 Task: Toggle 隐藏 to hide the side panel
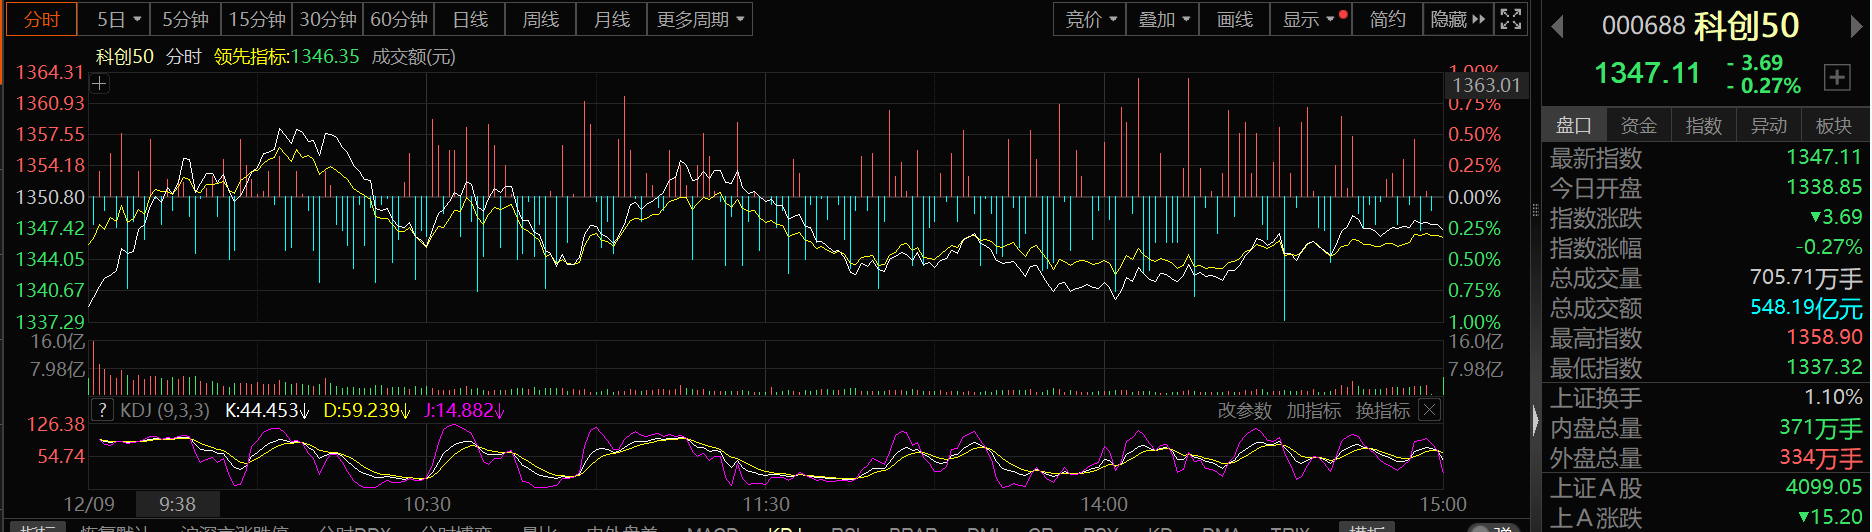pyautogui.click(x=1457, y=19)
